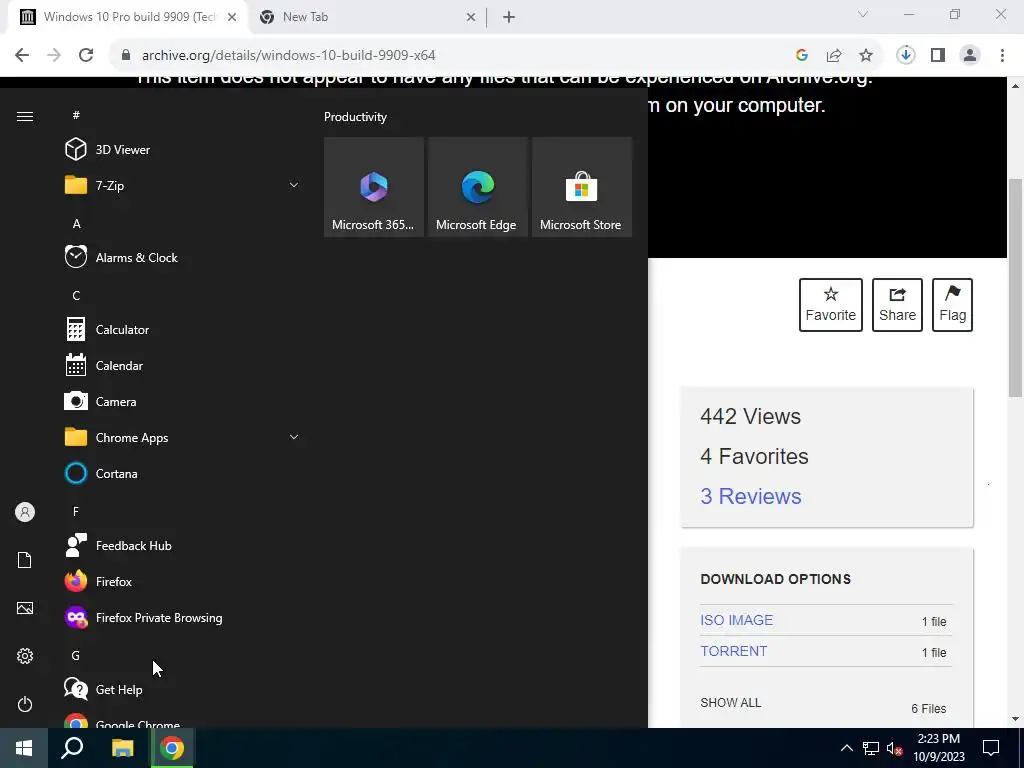Image resolution: width=1024 pixels, height=768 pixels.
Task: Switch to the New Tab tab
Action: pos(366,17)
